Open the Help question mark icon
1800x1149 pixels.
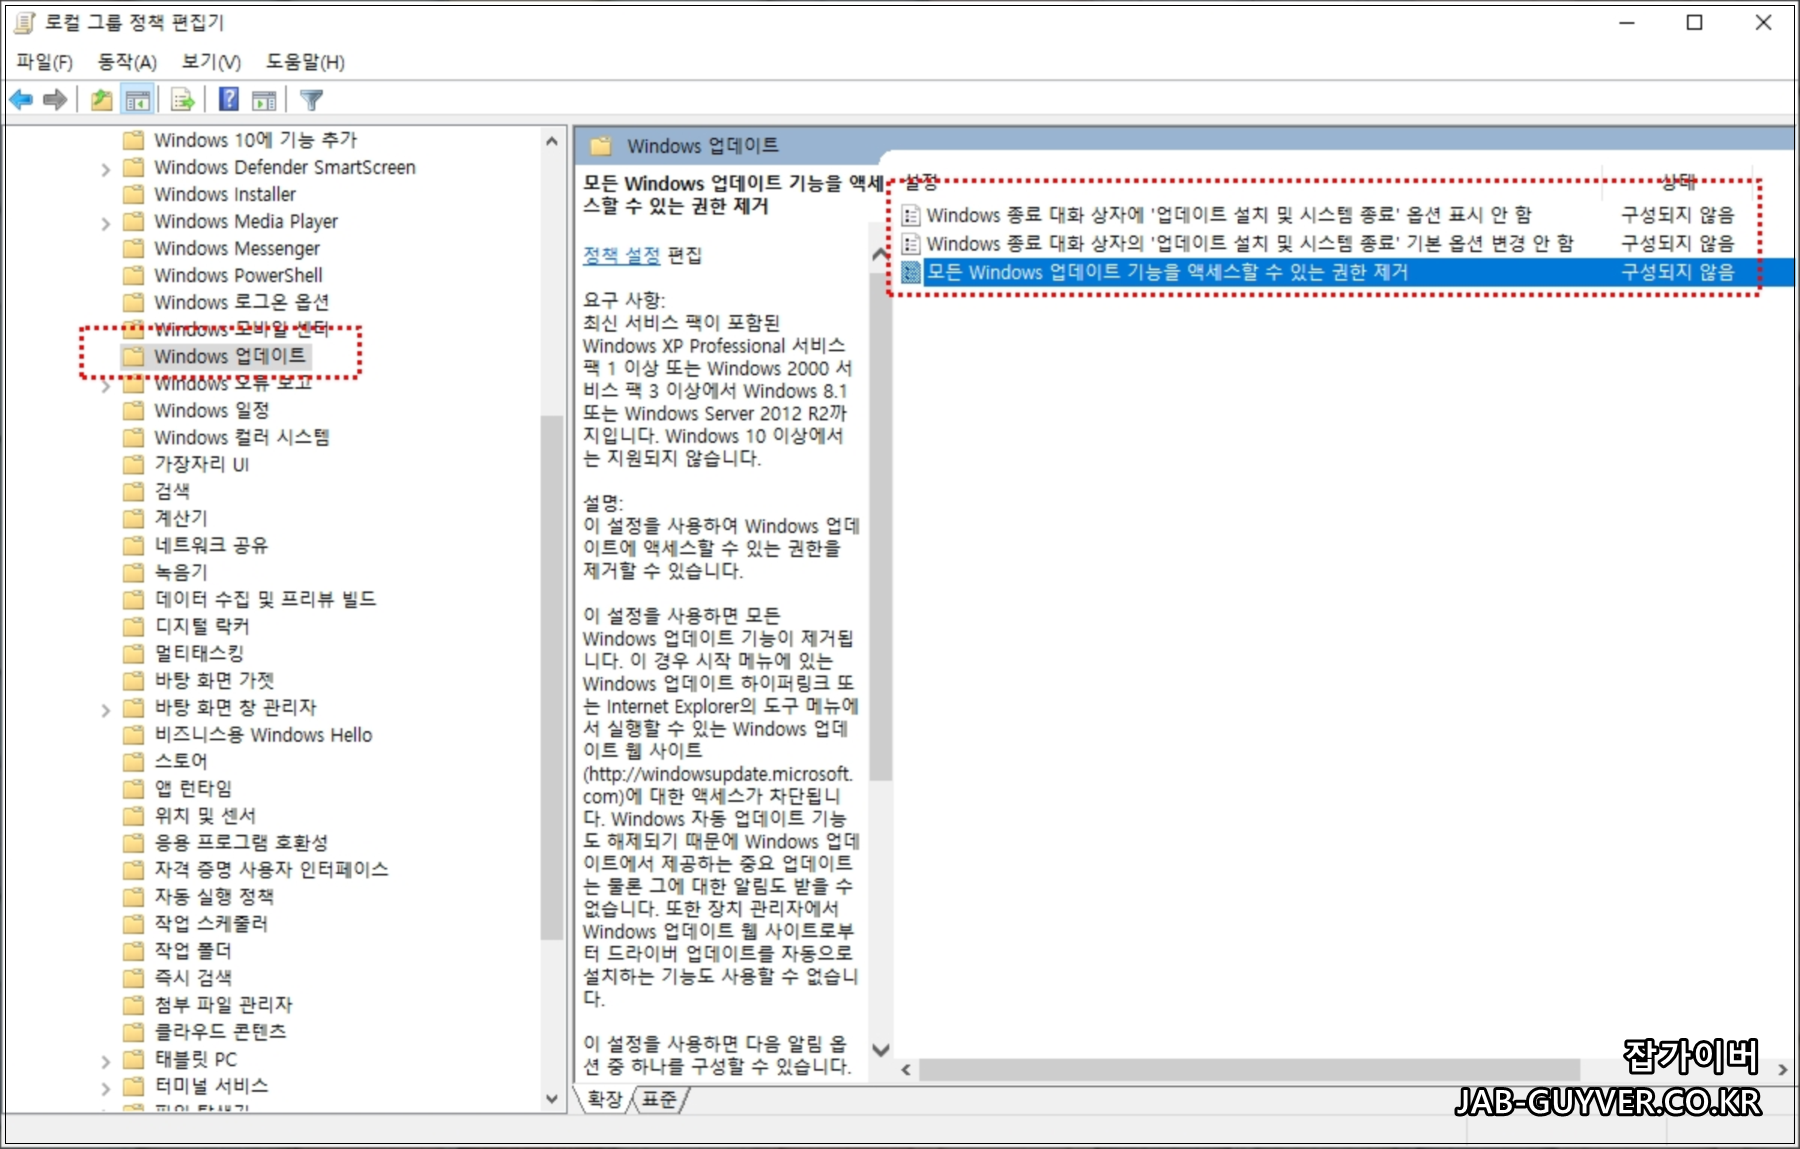click(229, 99)
